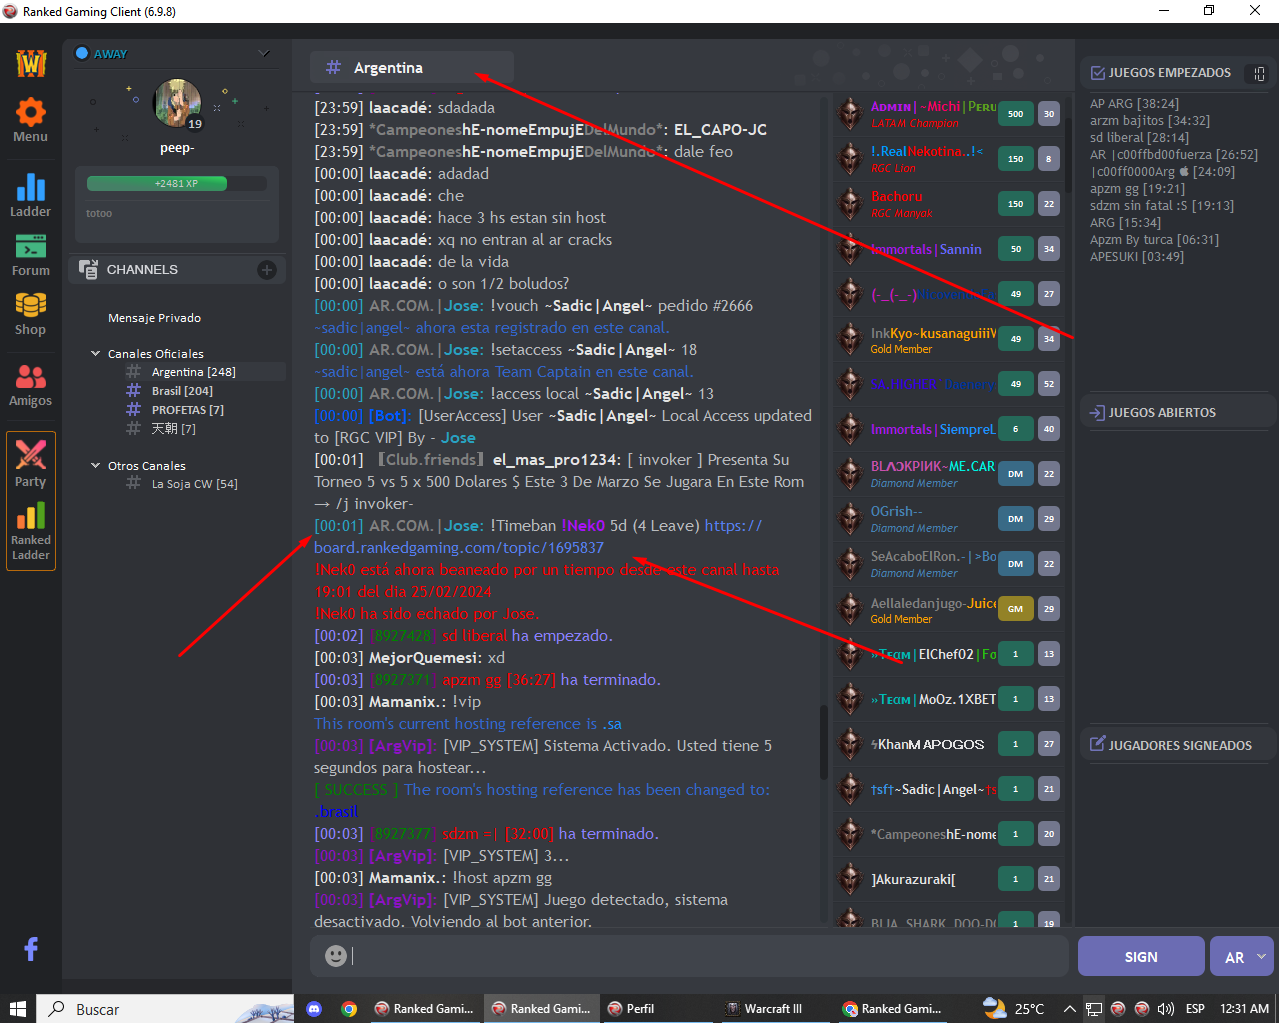Select game arzm bajitos [34:32]
The width and height of the screenshot is (1279, 1023).
pyautogui.click(x=1150, y=121)
